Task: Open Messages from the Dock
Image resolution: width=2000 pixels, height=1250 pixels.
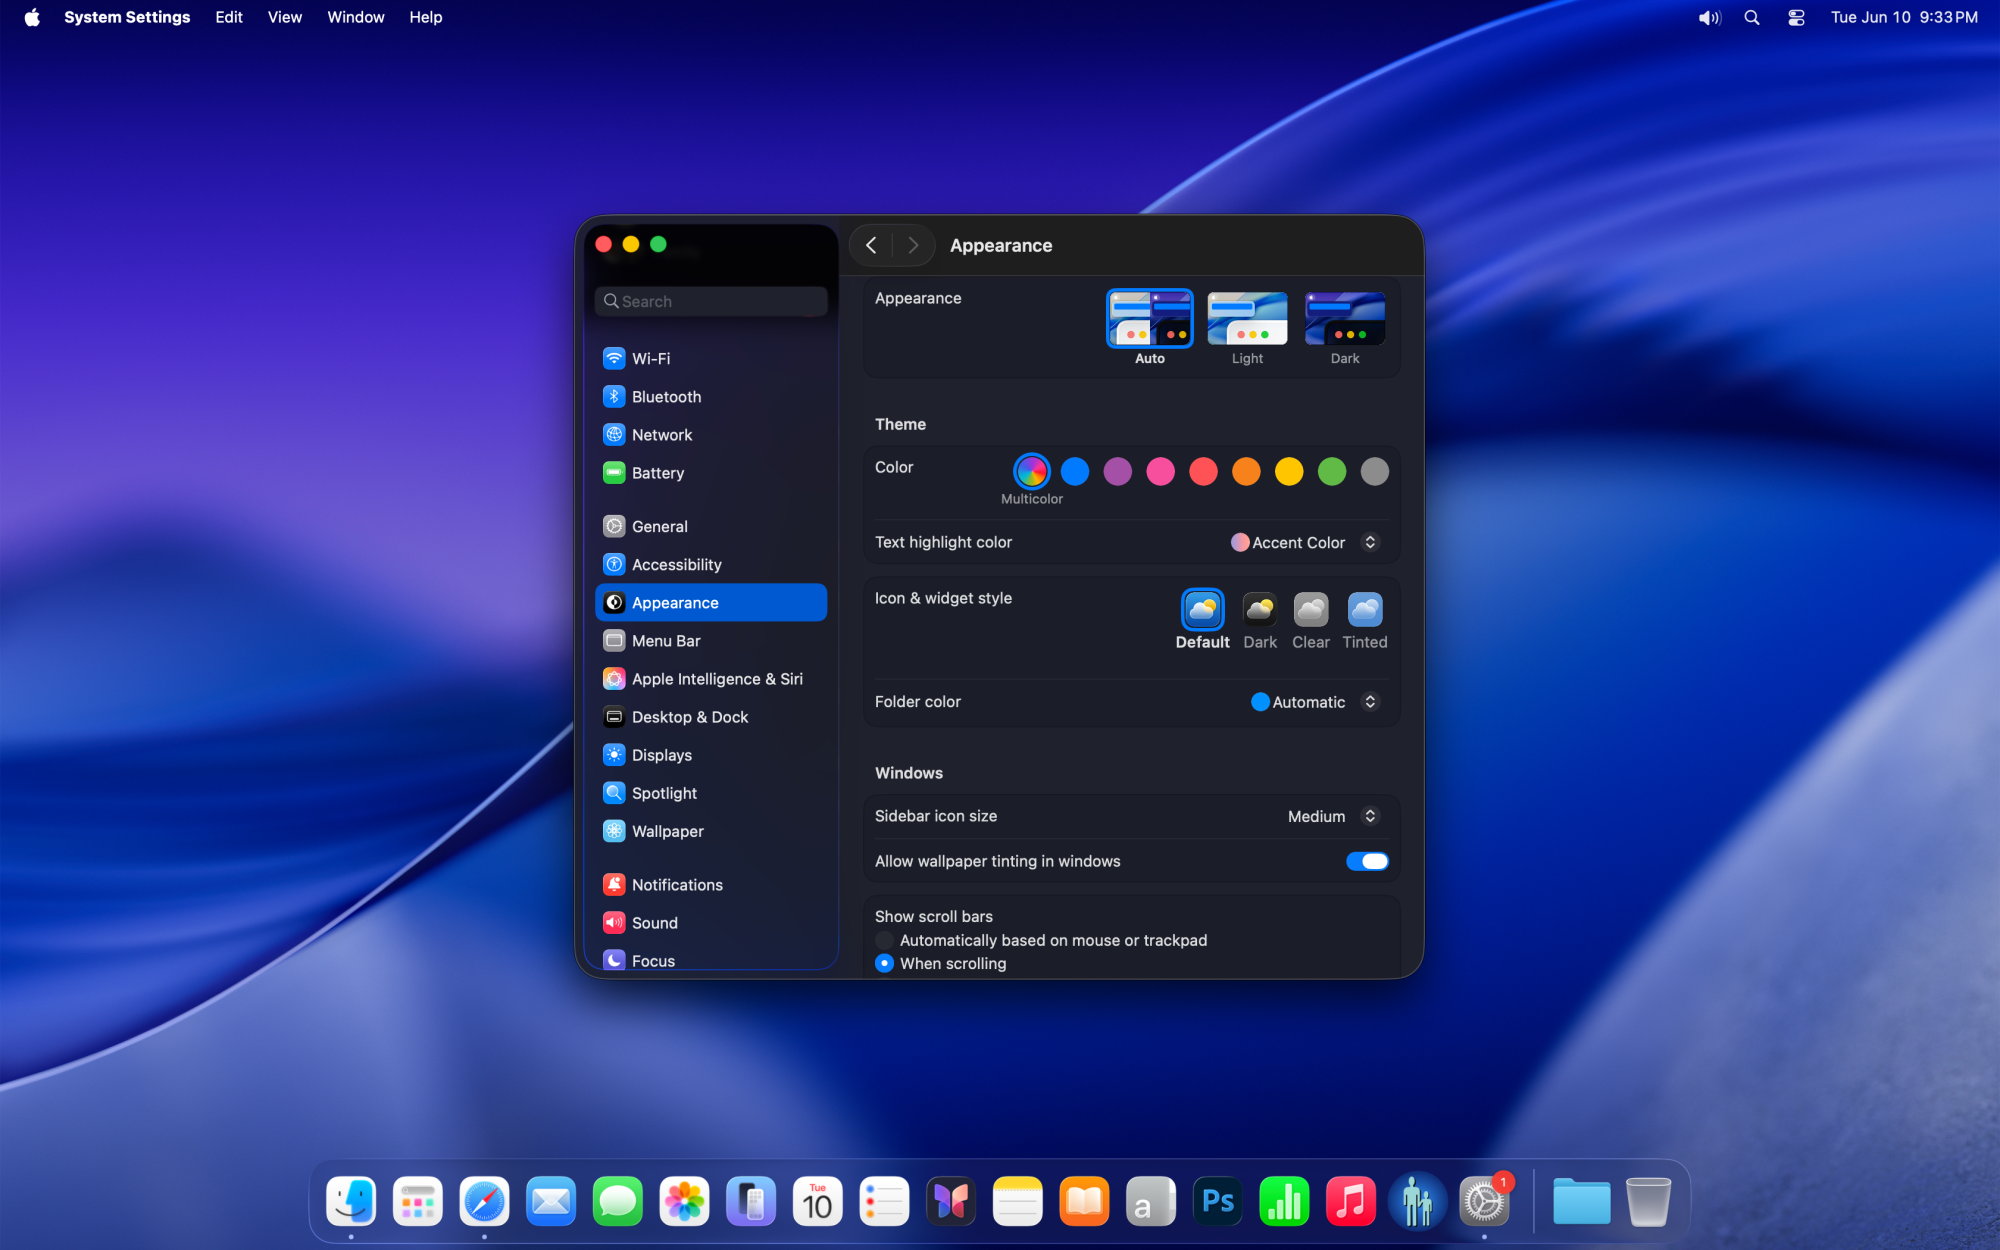Action: (x=617, y=1201)
